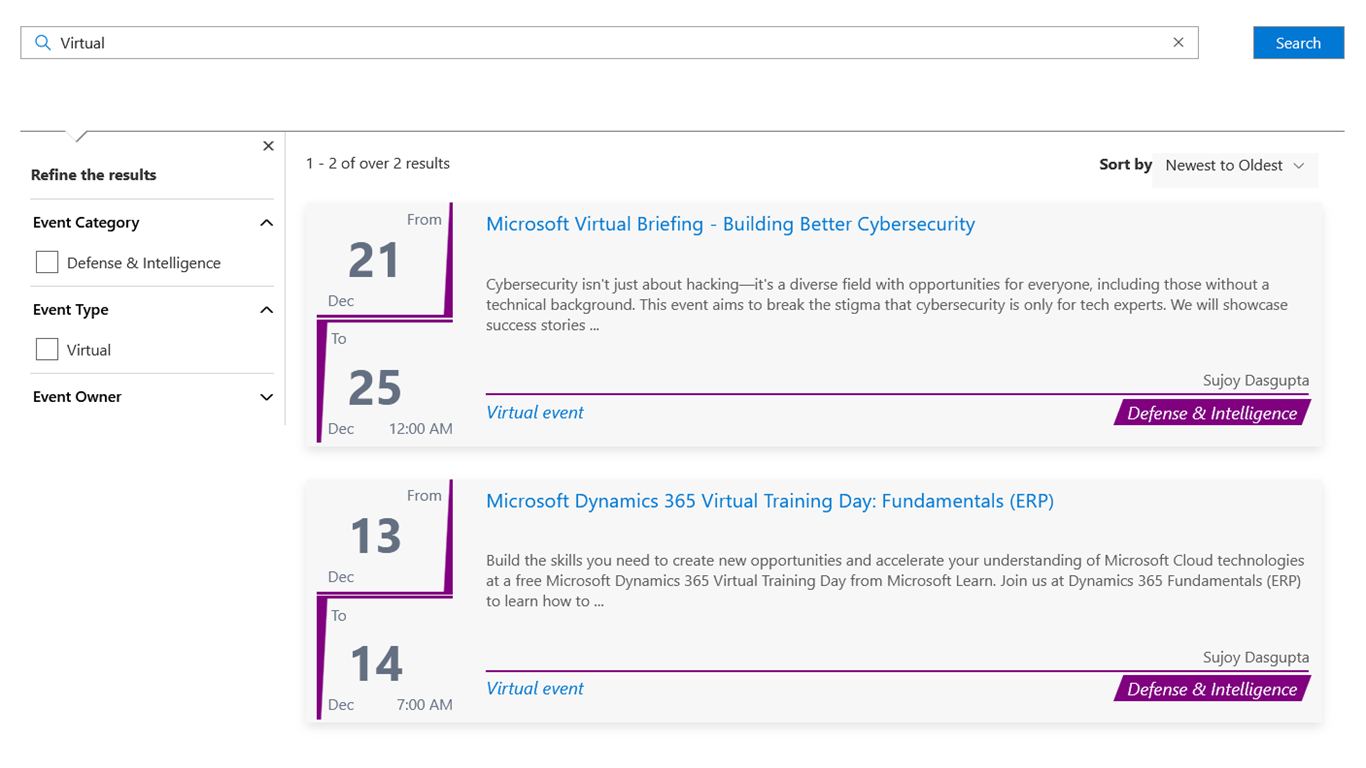The height and width of the screenshot is (768, 1366).
Task: Focus the search field containing Virtual
Action: 600,43
